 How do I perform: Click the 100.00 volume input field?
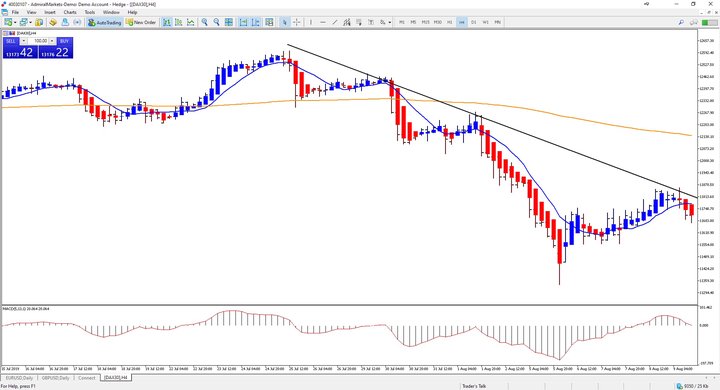(39, 41)
